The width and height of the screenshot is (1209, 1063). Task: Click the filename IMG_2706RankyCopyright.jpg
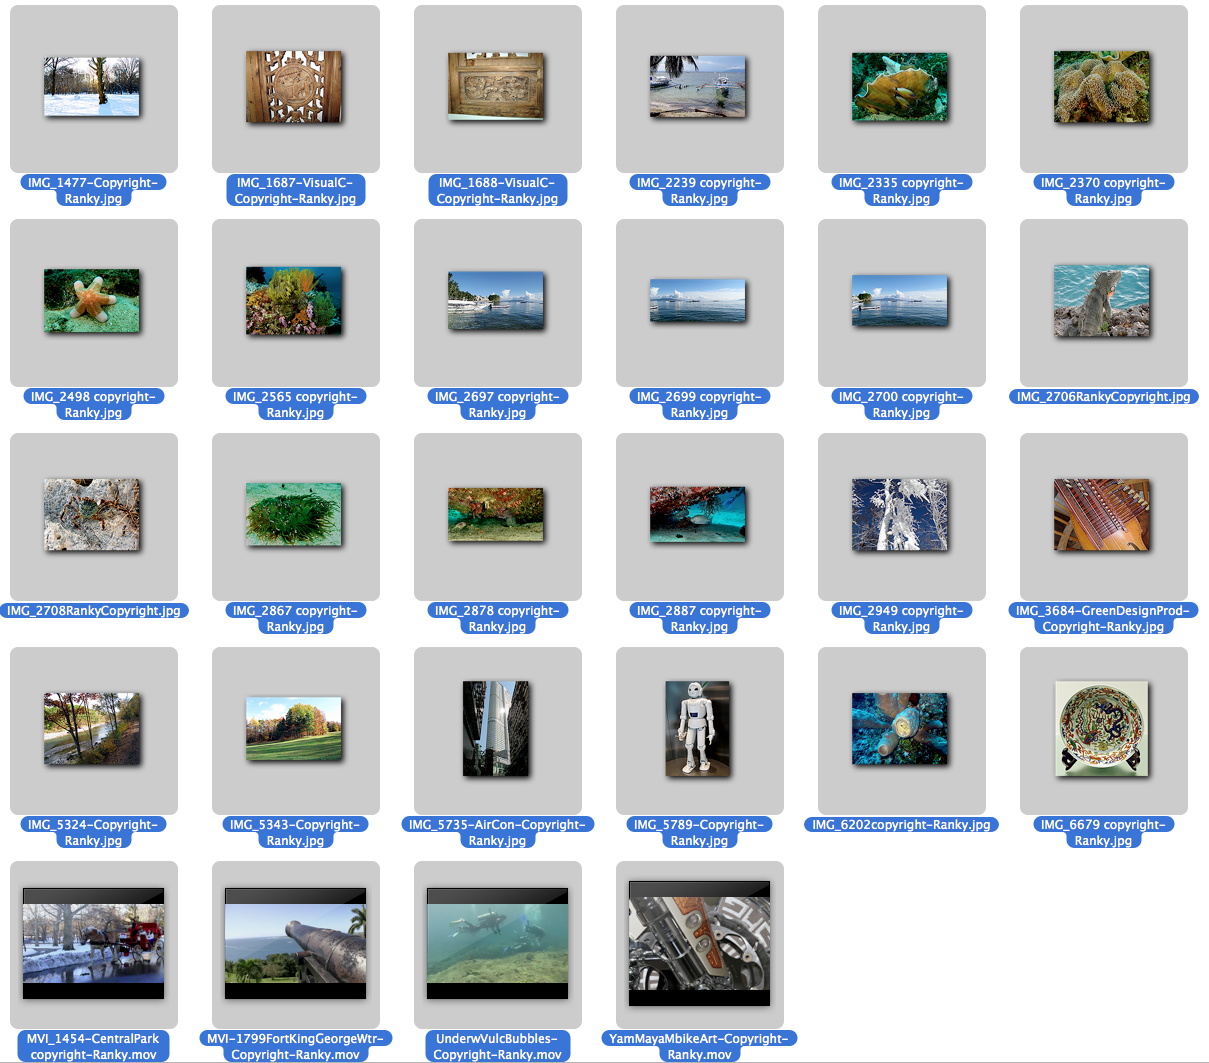1103,397
